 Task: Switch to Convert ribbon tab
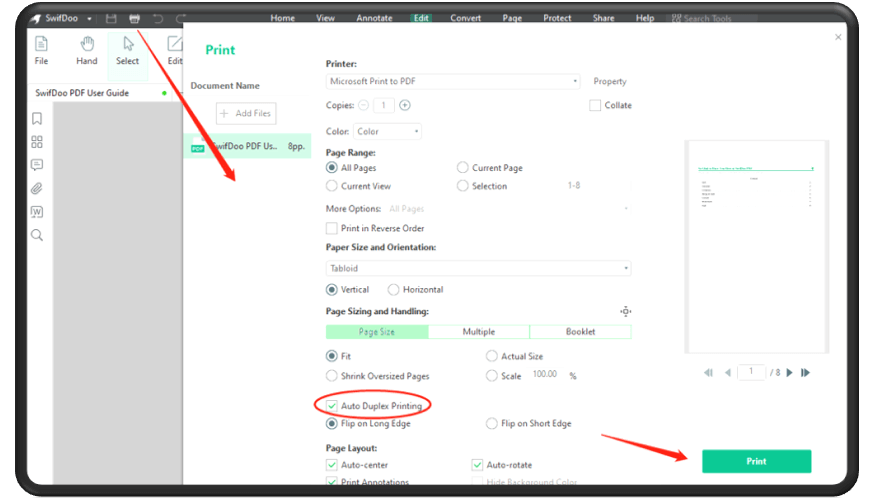click(x=465, y=18)
